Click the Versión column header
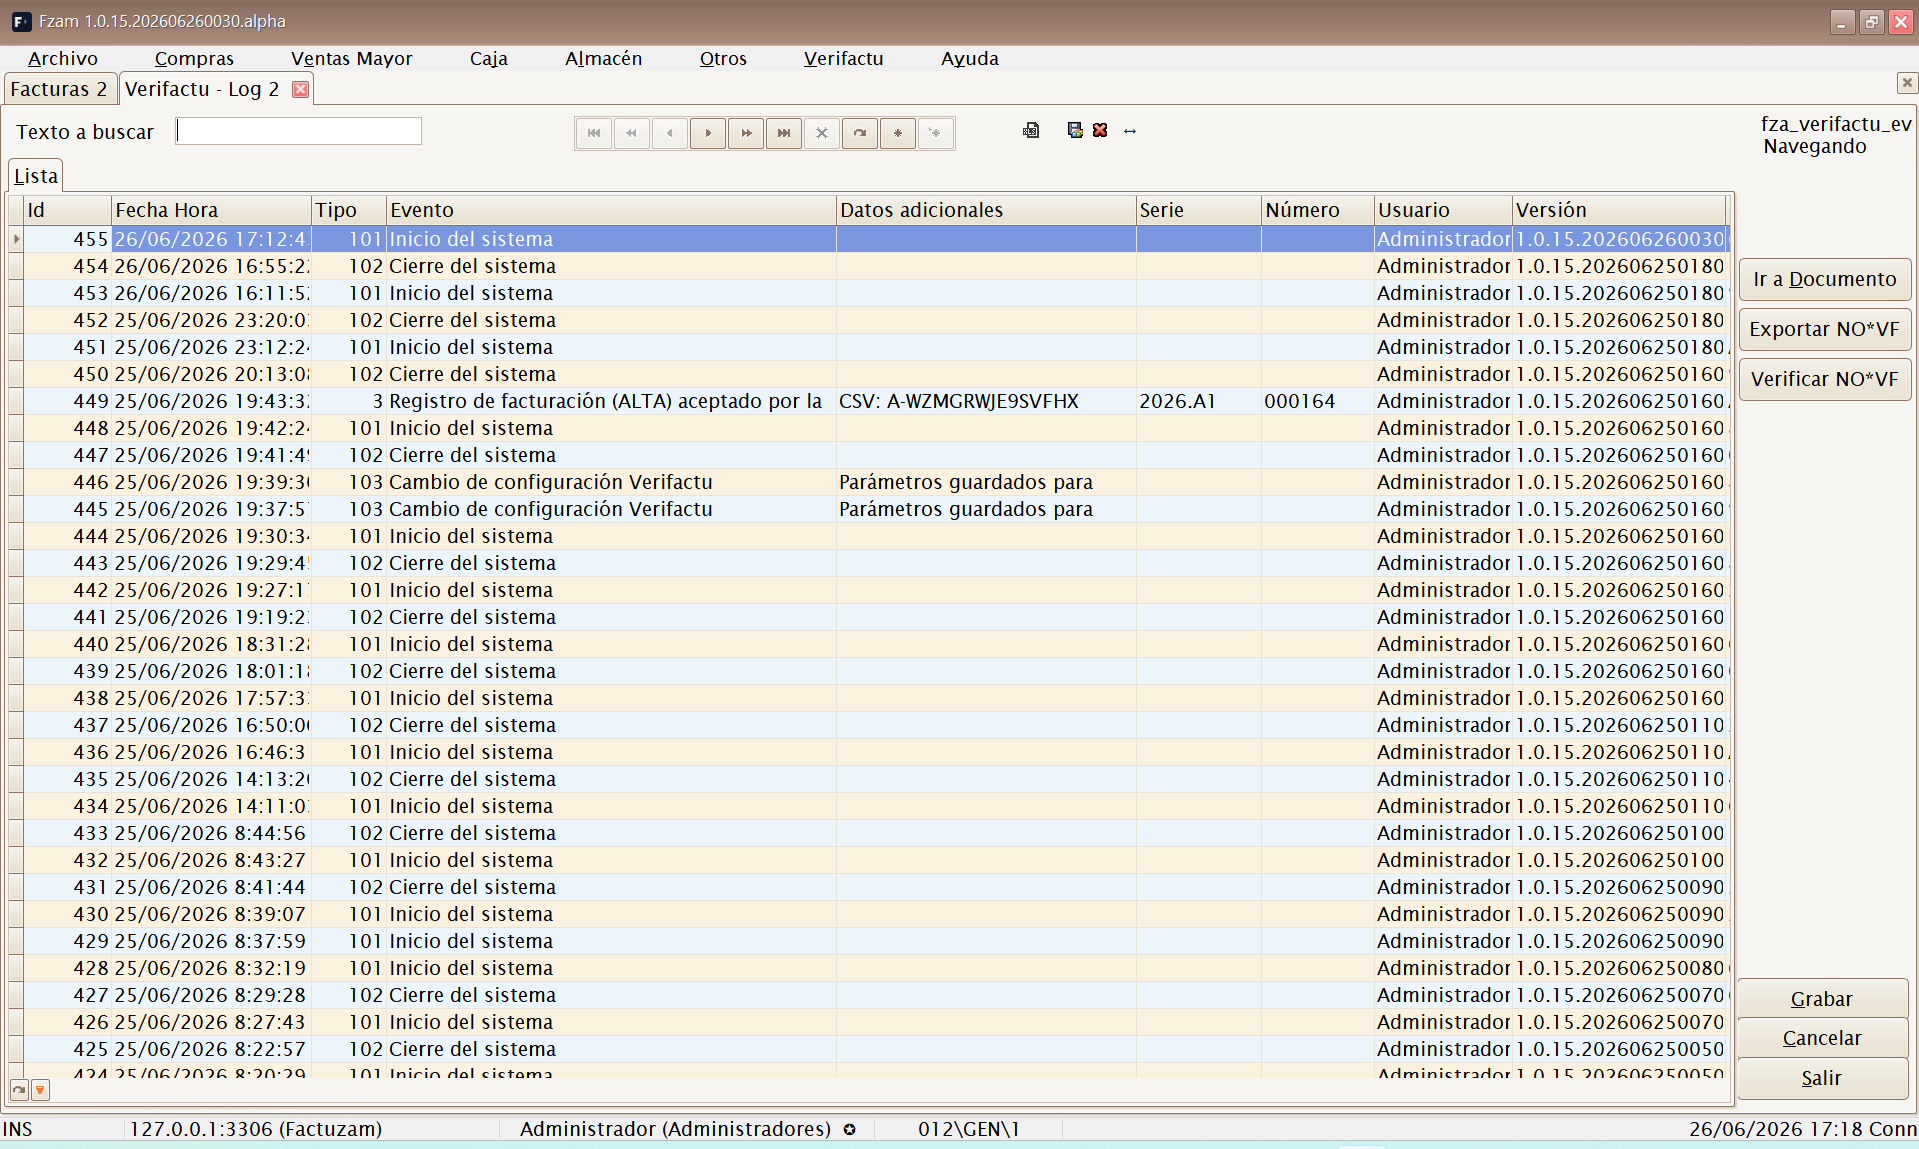This screenshot has width=1919, height=1149. click(1619, 210)
